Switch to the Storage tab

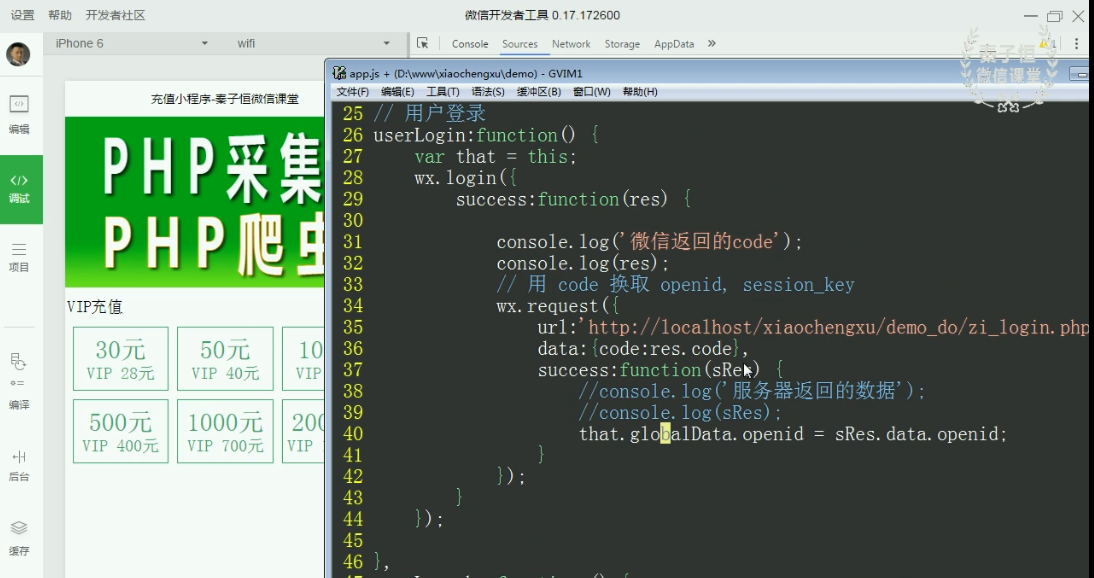(622, 44)
